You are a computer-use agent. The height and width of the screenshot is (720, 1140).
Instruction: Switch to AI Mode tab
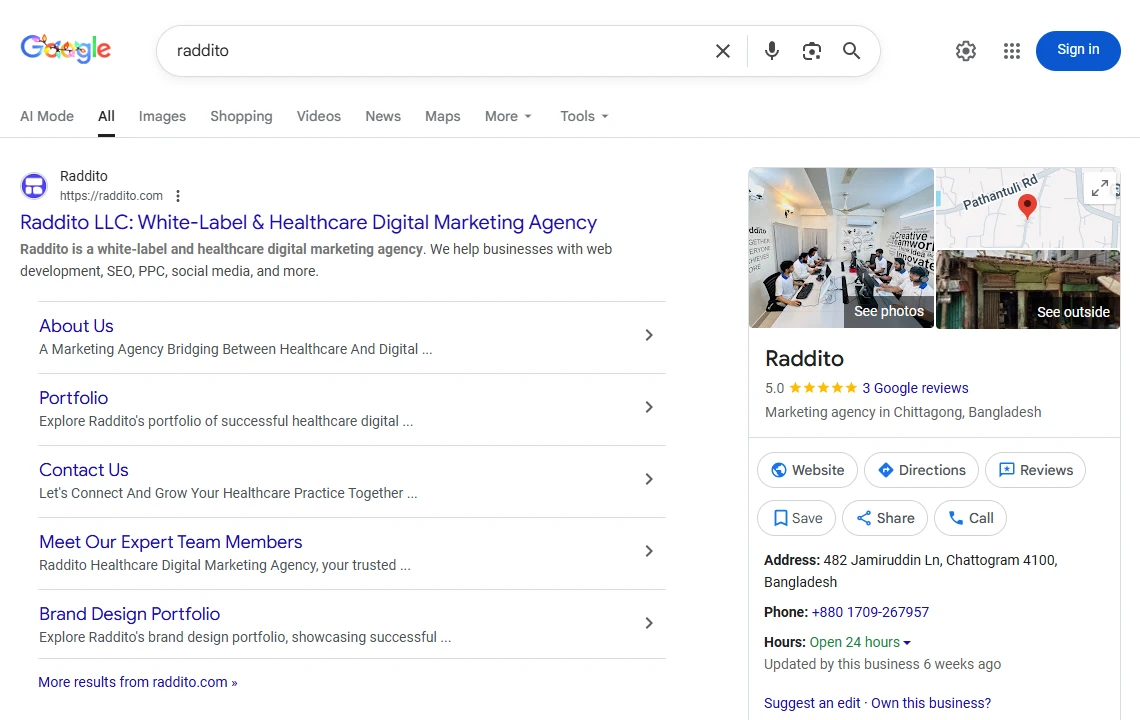pyautogui.click(x=47, y=116)
